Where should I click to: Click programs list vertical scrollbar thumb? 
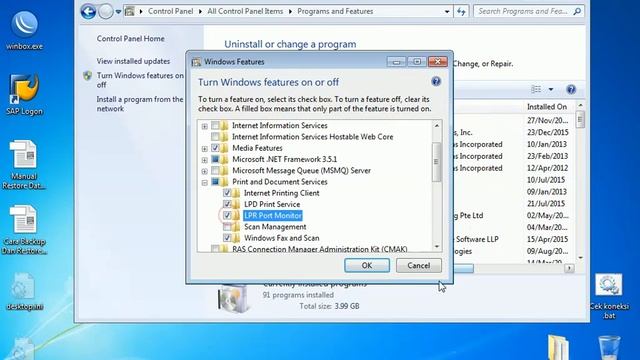(580, 120)
